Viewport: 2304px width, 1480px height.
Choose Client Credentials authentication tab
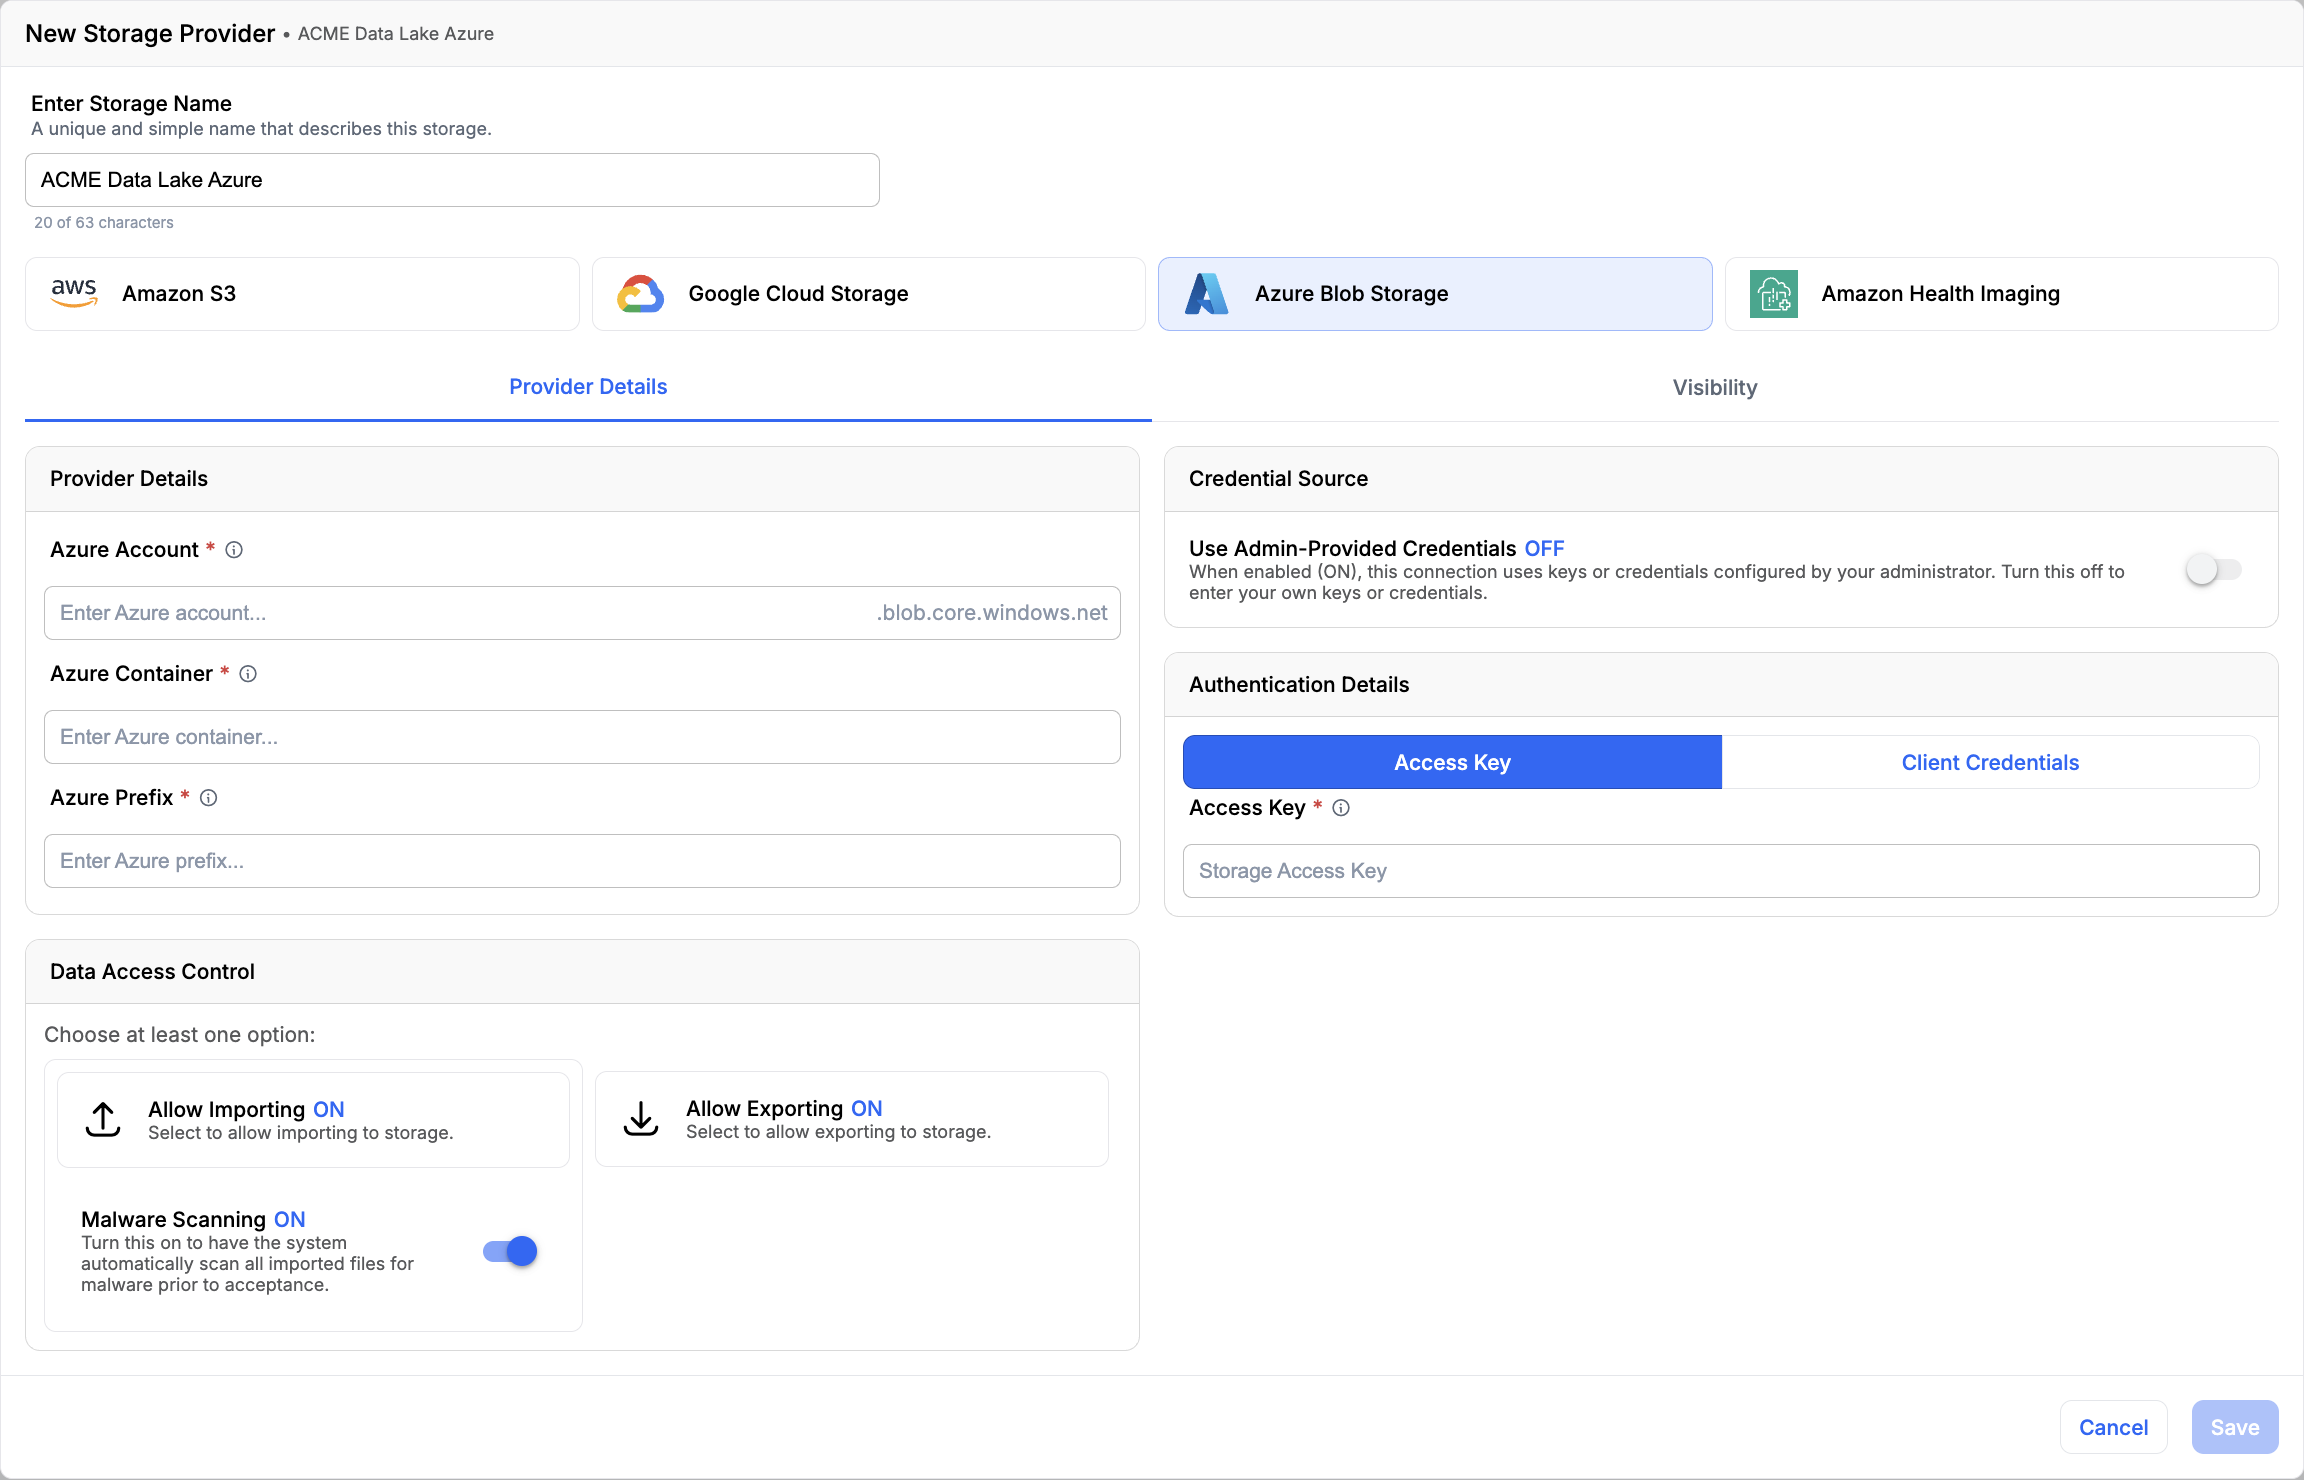coord(1990,762)
